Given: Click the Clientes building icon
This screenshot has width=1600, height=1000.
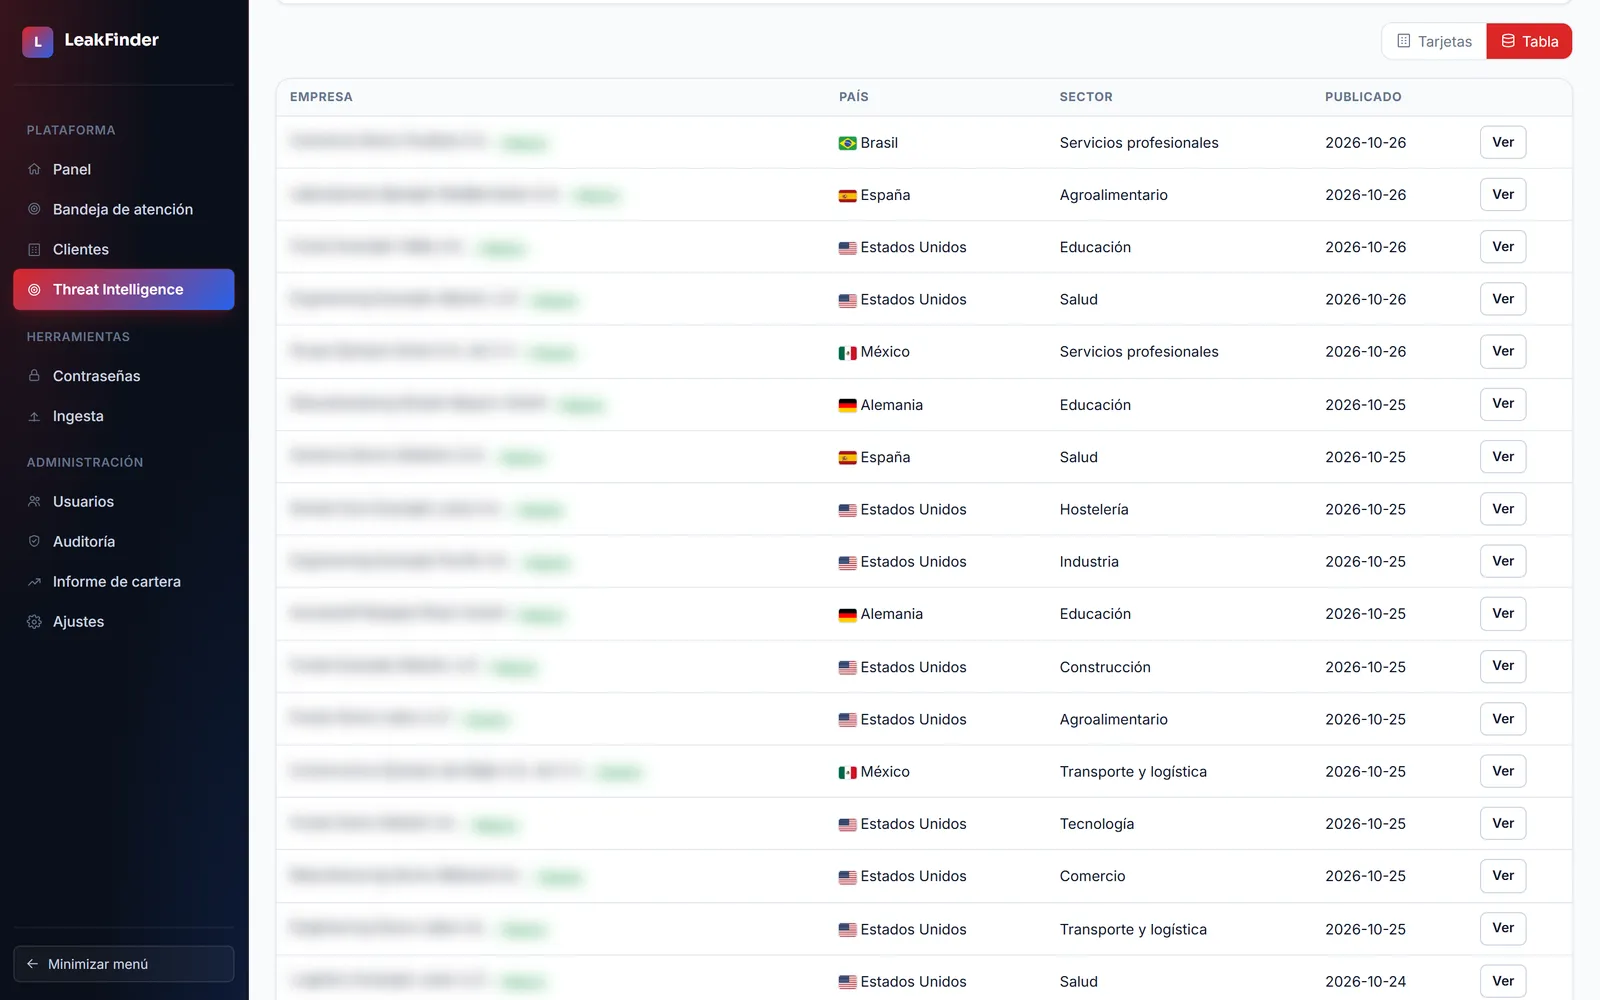Looking at the screenshot, I should (34, 249).
